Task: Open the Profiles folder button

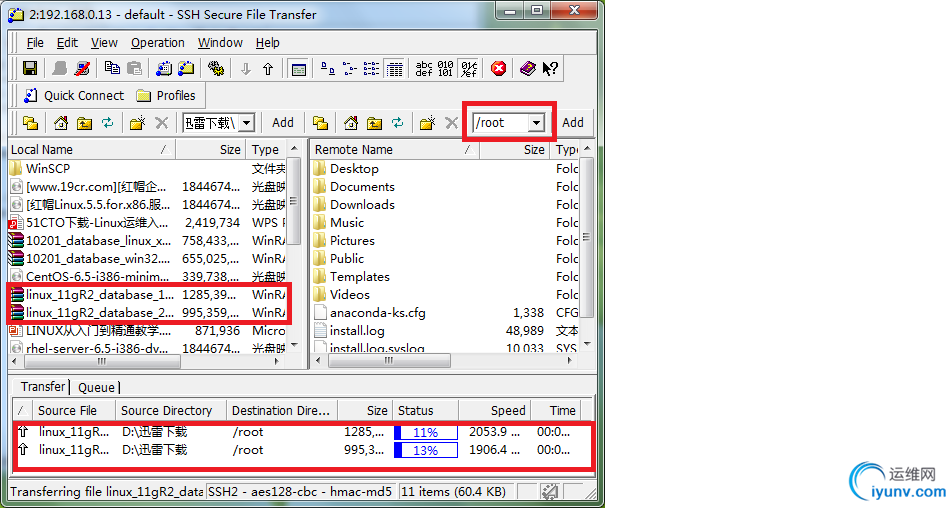Action: [x=166, y=96]
